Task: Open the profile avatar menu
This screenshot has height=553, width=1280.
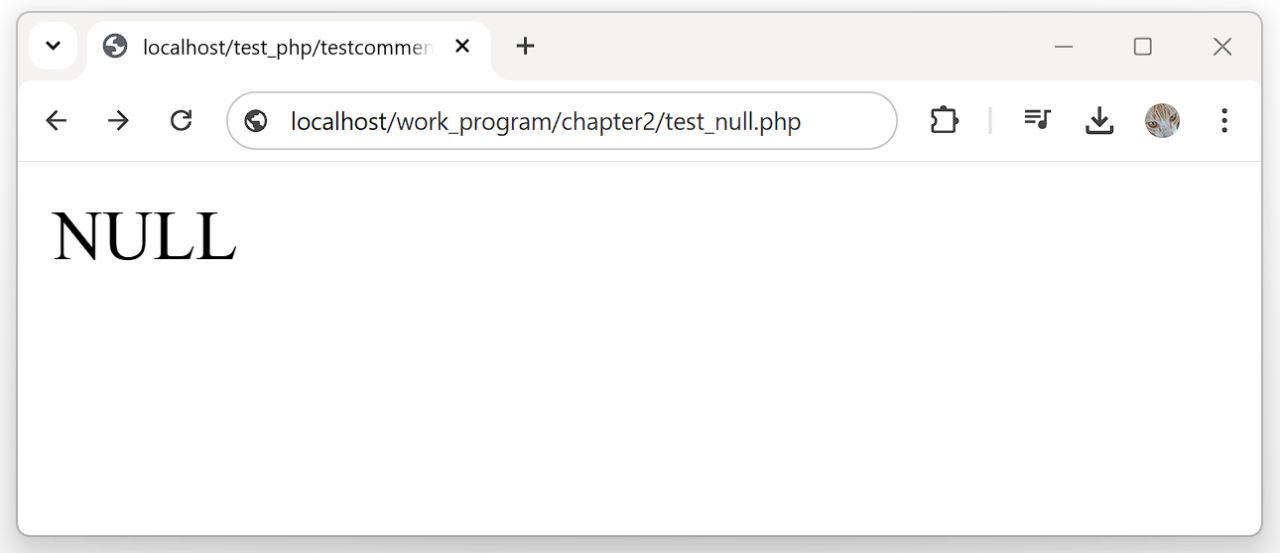Action: (1162, 121)
